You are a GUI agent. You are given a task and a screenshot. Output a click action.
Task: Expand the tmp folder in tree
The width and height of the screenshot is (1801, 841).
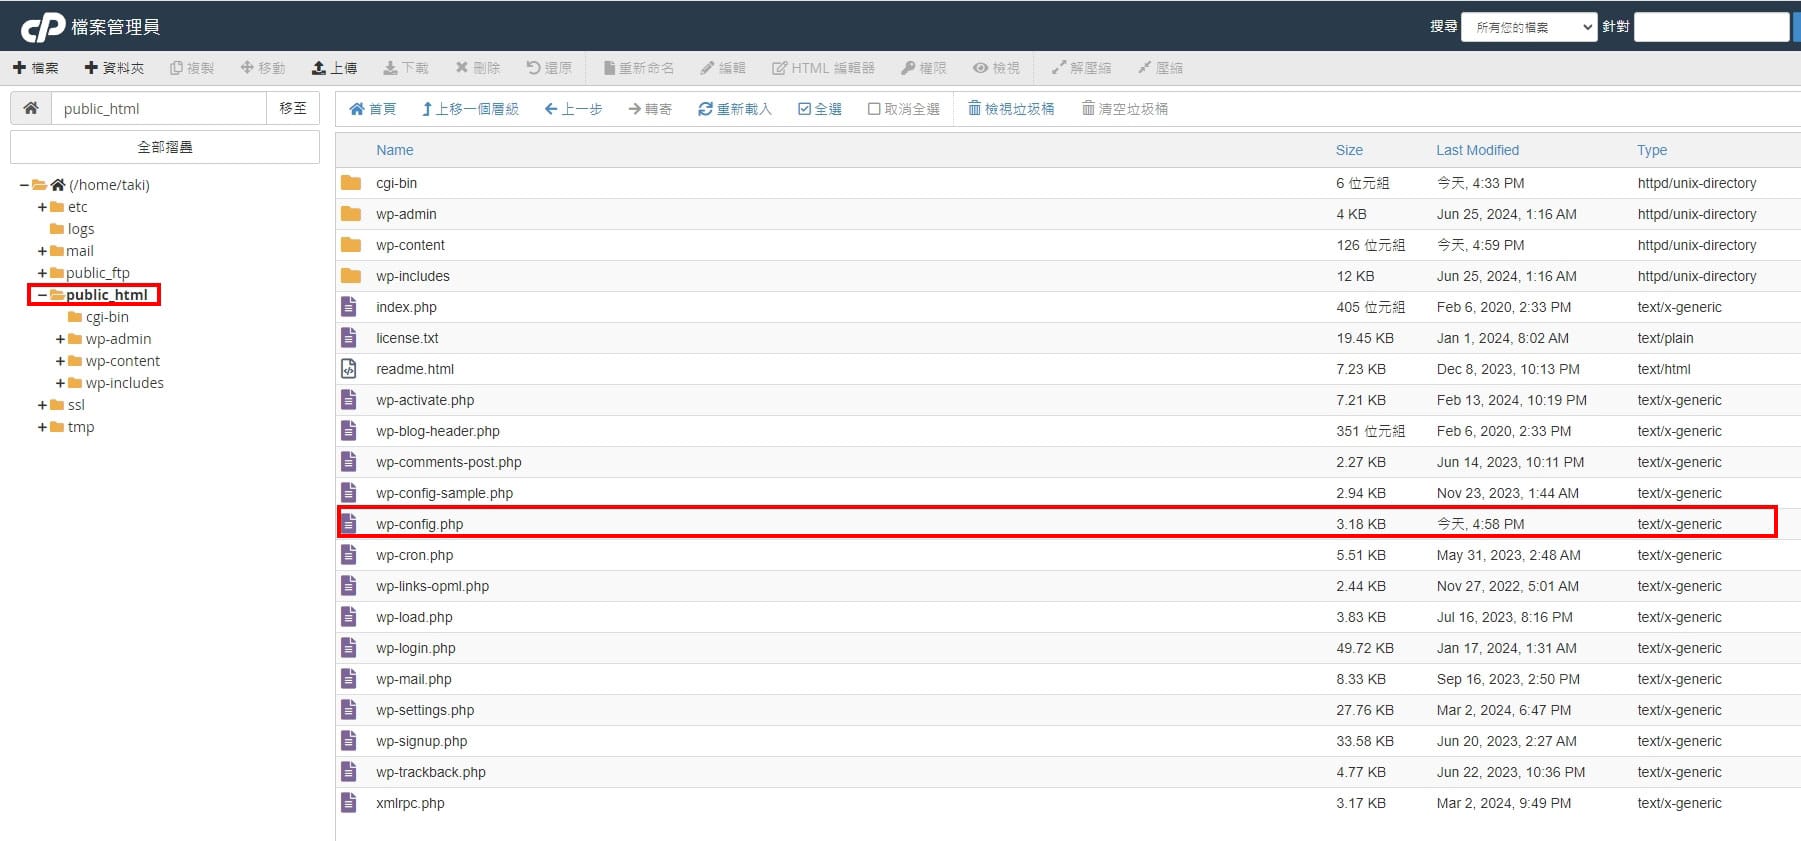(x=42, y=427)
